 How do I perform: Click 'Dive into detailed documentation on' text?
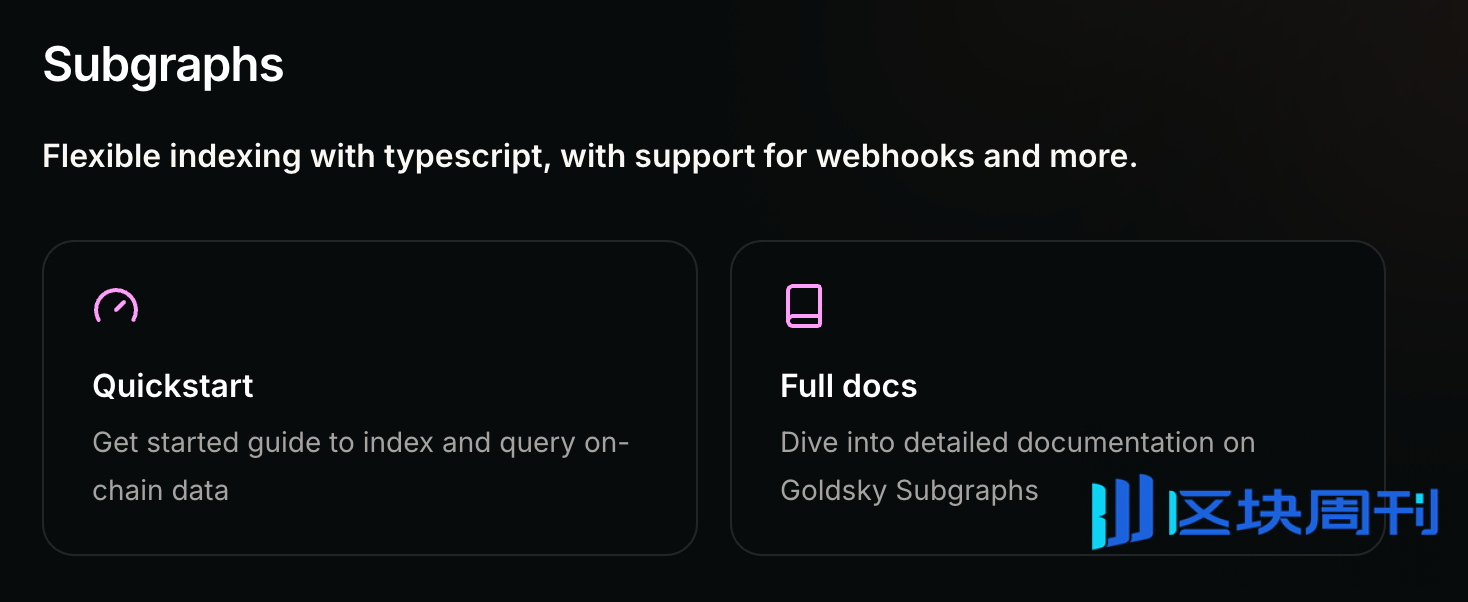point(1017,442)
